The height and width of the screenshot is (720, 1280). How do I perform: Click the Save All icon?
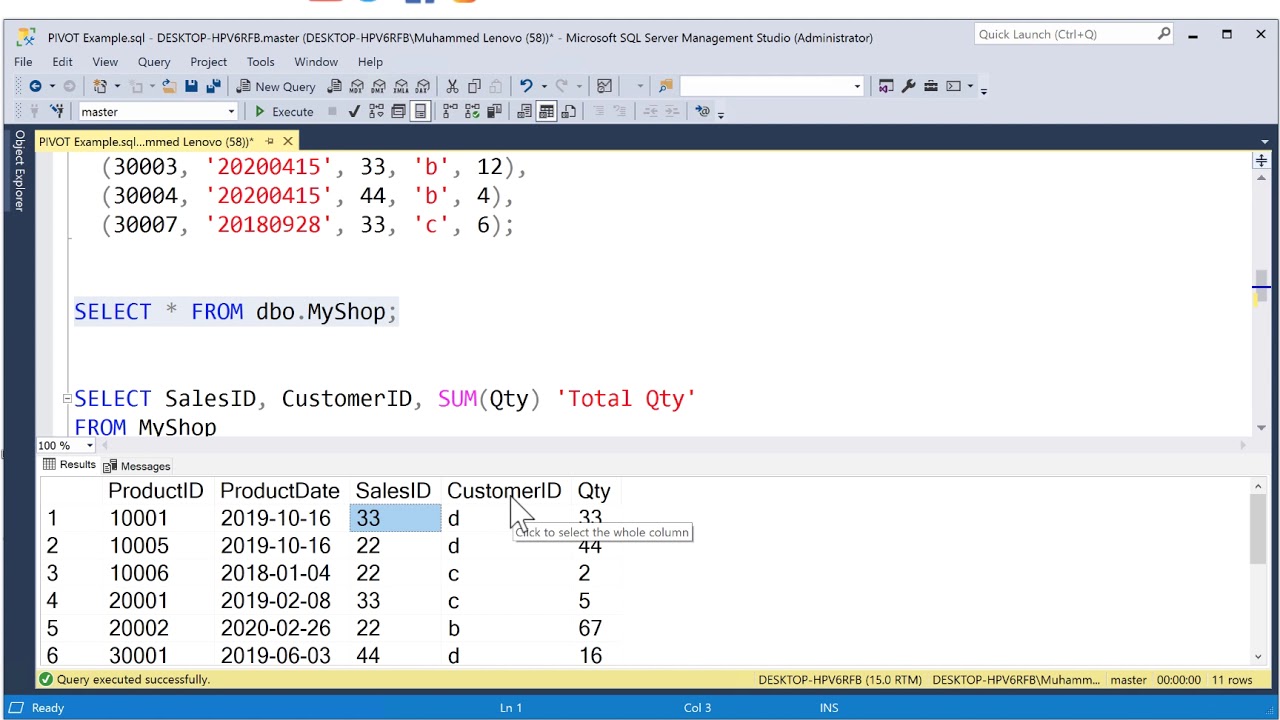coord(213,86)
